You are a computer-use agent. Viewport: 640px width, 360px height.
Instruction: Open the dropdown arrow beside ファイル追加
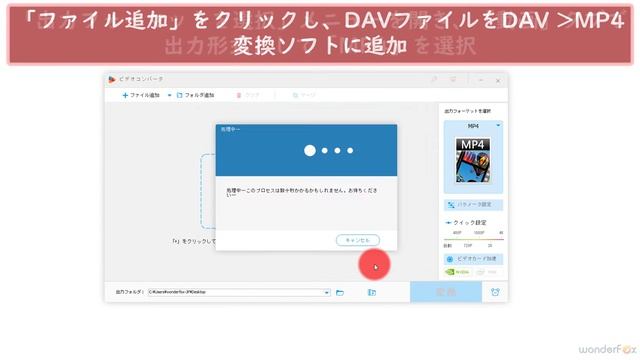point(169,96)
